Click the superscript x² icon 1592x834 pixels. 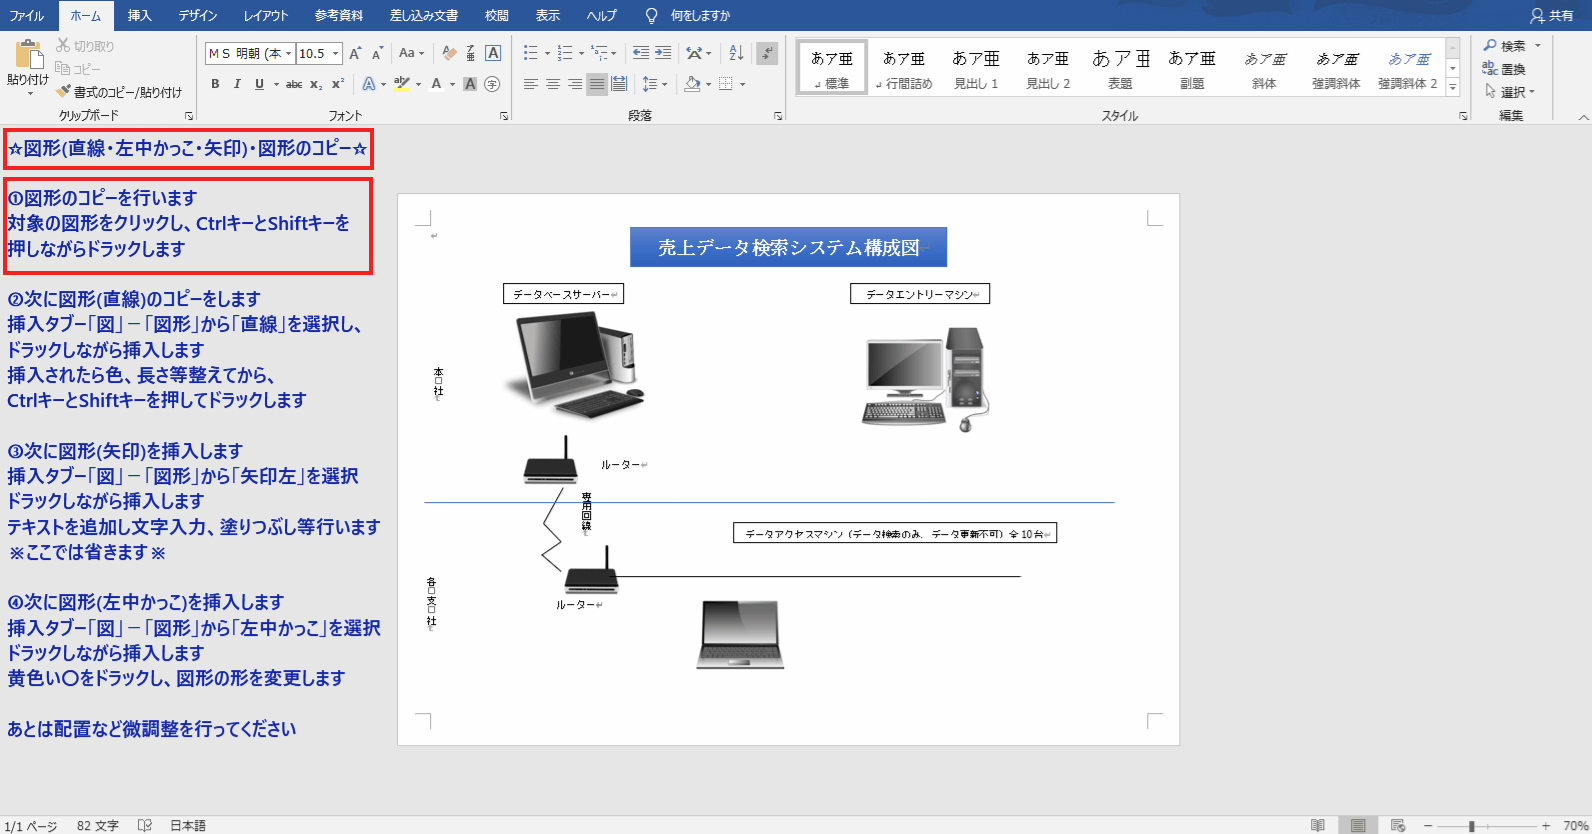(x=338, y=84)
